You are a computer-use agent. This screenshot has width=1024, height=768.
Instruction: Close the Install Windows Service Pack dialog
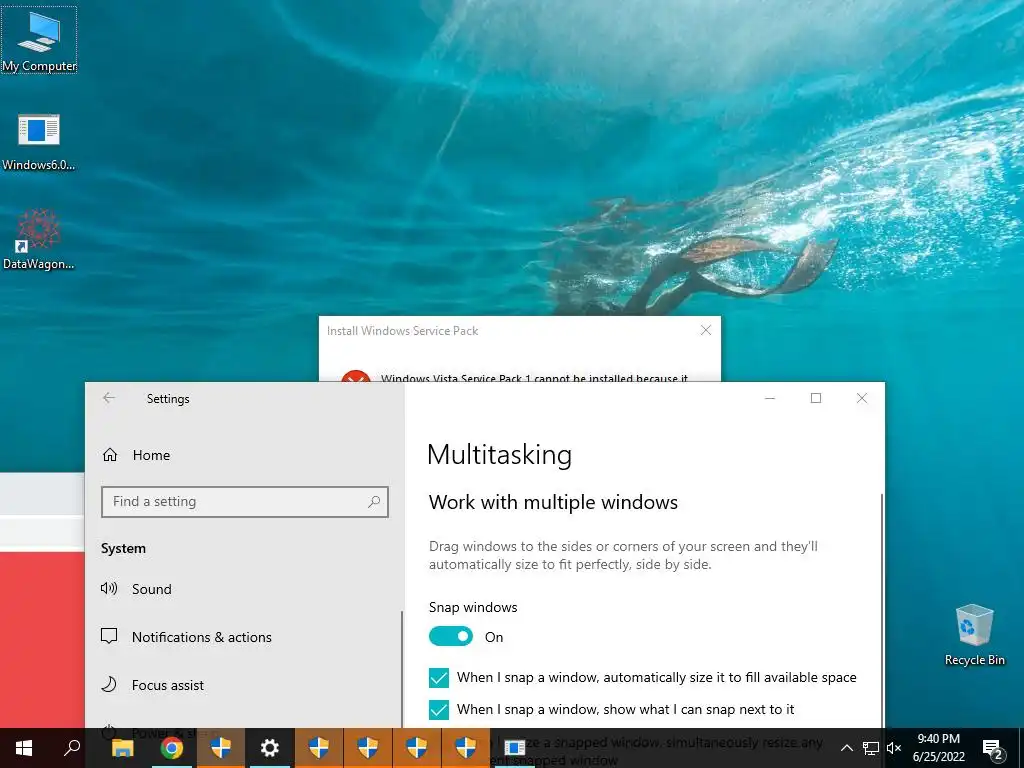706,330
